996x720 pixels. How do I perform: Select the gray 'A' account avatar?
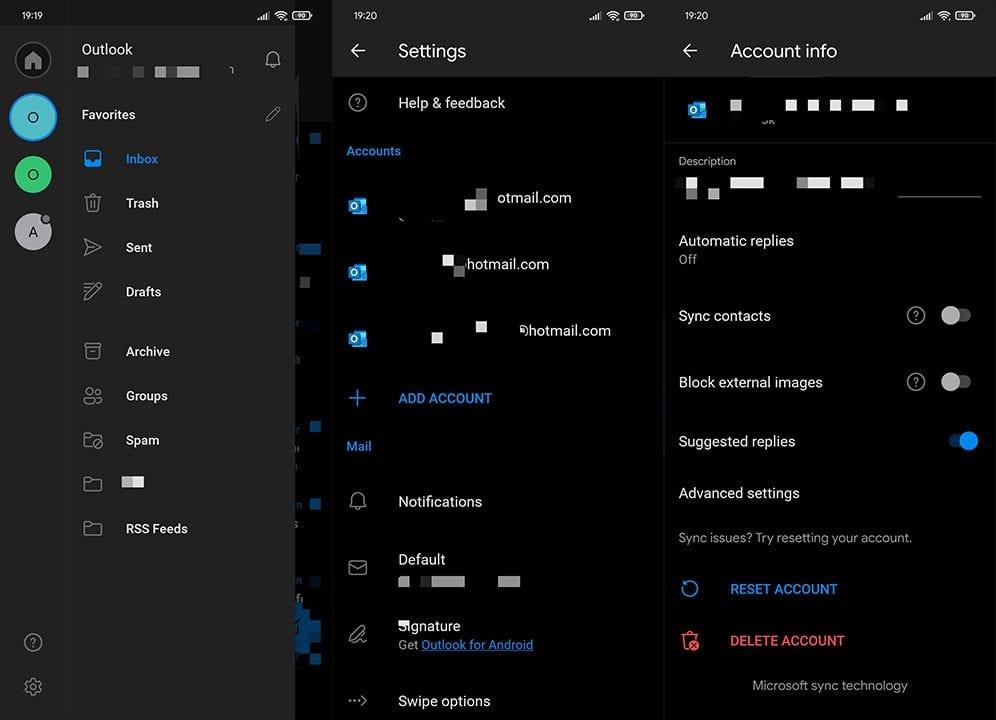33,231
